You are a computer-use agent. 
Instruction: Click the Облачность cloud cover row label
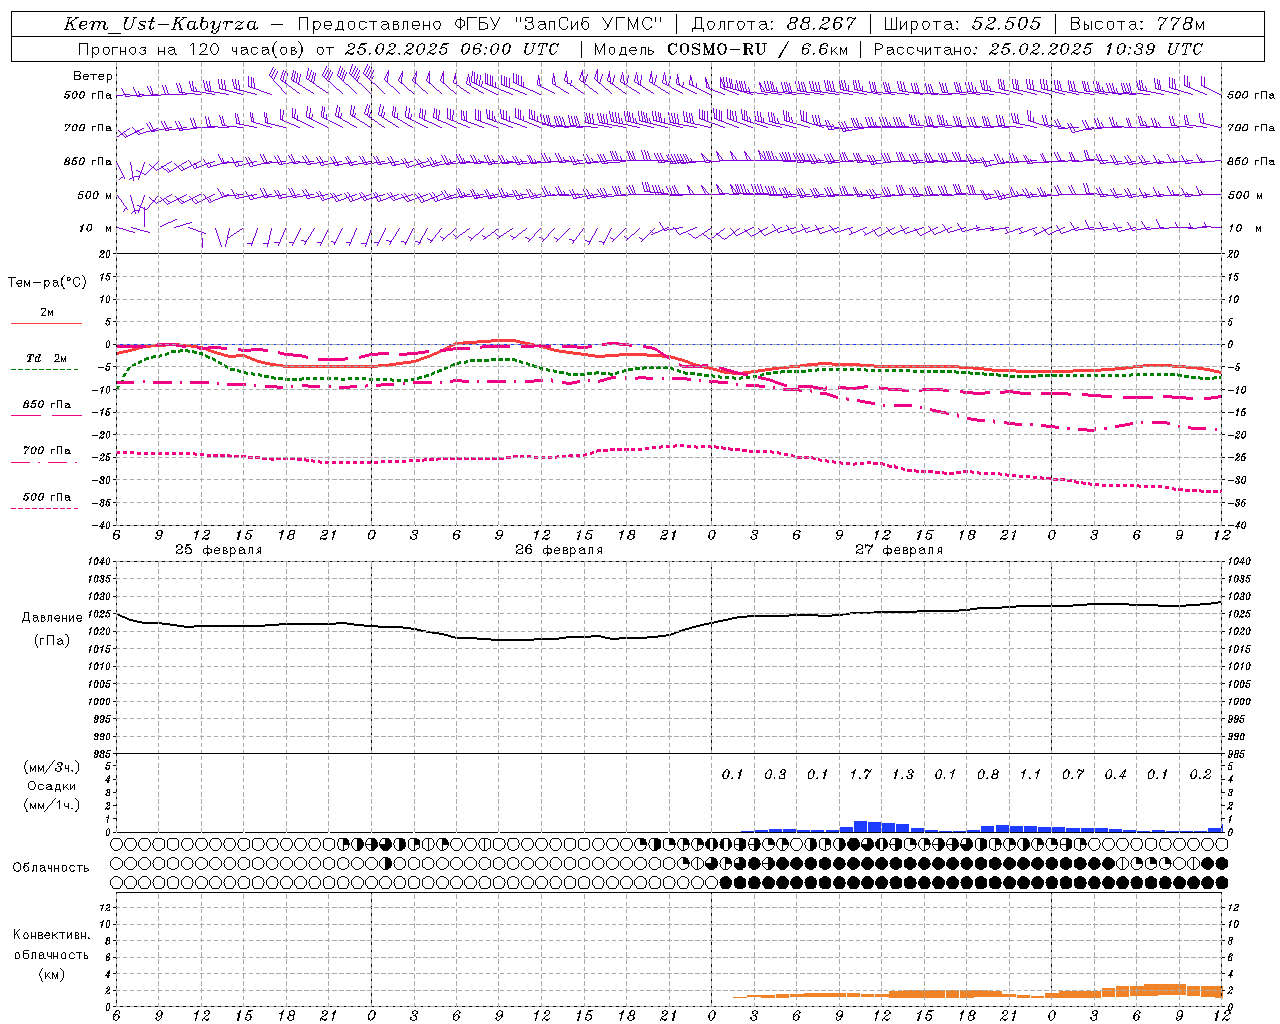(51, 868)
